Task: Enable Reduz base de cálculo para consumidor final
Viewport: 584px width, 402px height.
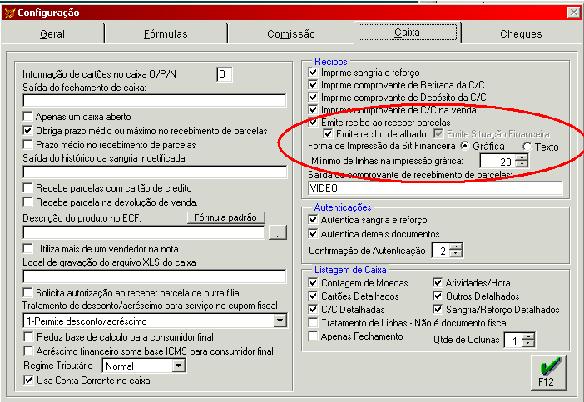Action: [x=28, y=337]
